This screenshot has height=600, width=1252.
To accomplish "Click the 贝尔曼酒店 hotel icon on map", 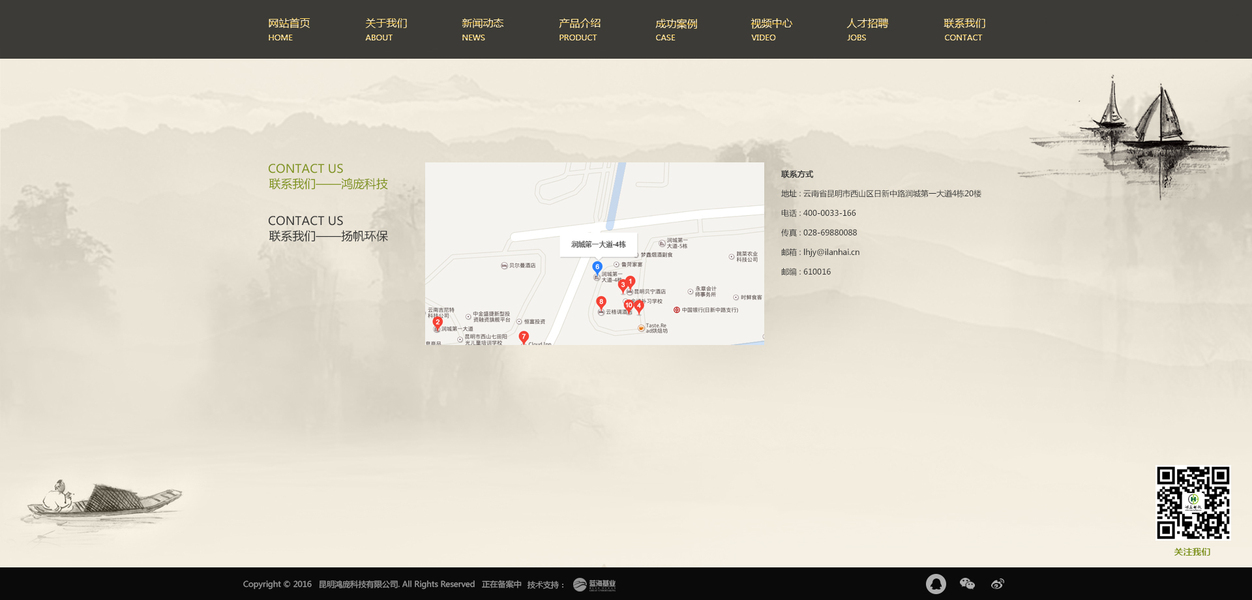I will [504, 266].
